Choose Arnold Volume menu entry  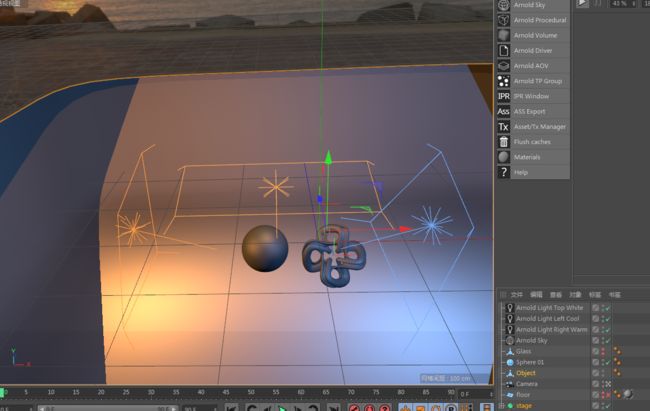535,35
